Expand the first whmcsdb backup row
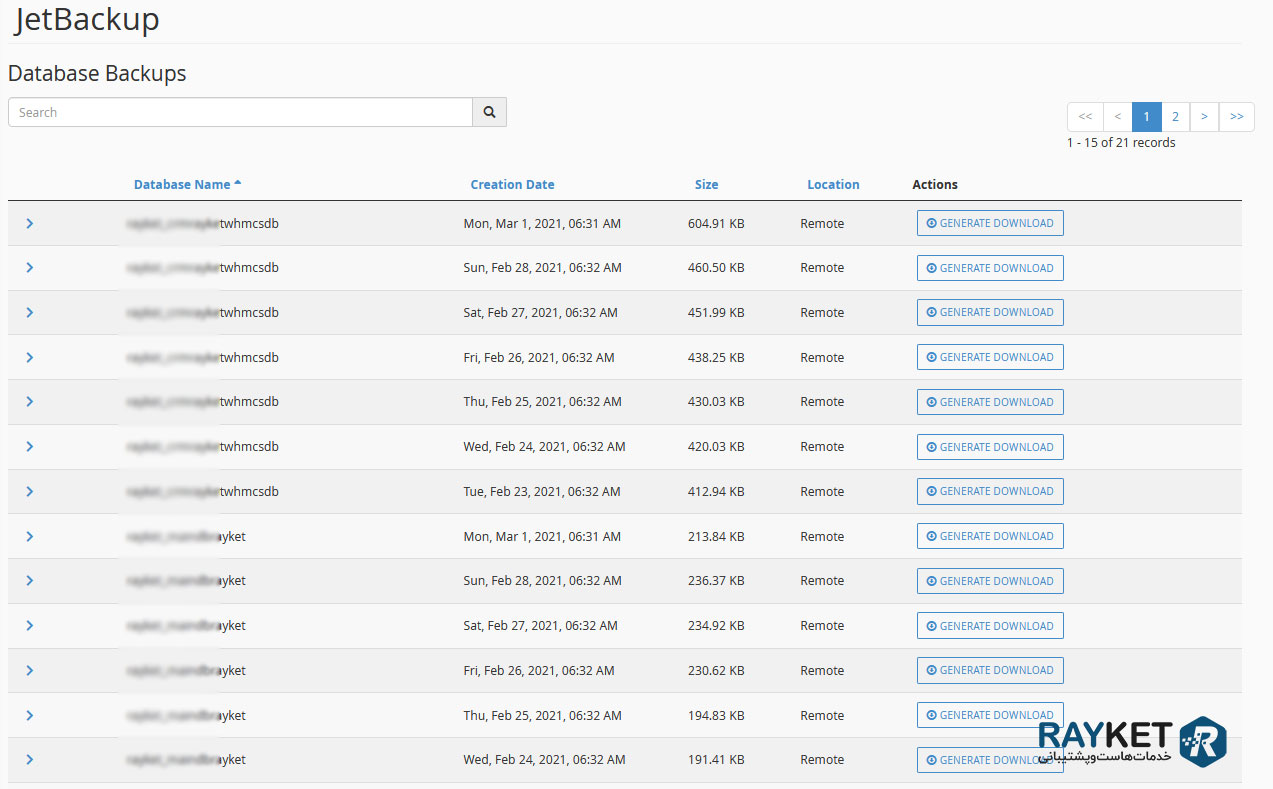The image size is (1273, 789). tap(29, 223)
